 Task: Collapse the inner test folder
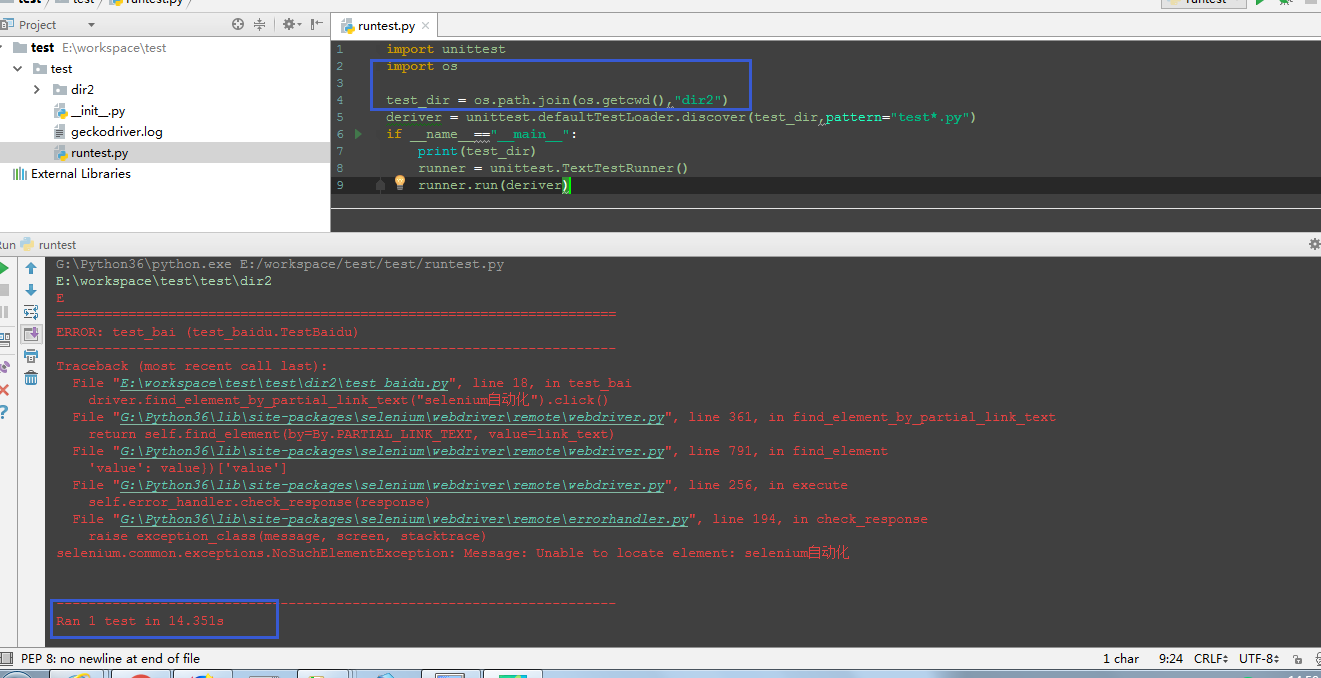pyautogui.click(x=18, y=69)
